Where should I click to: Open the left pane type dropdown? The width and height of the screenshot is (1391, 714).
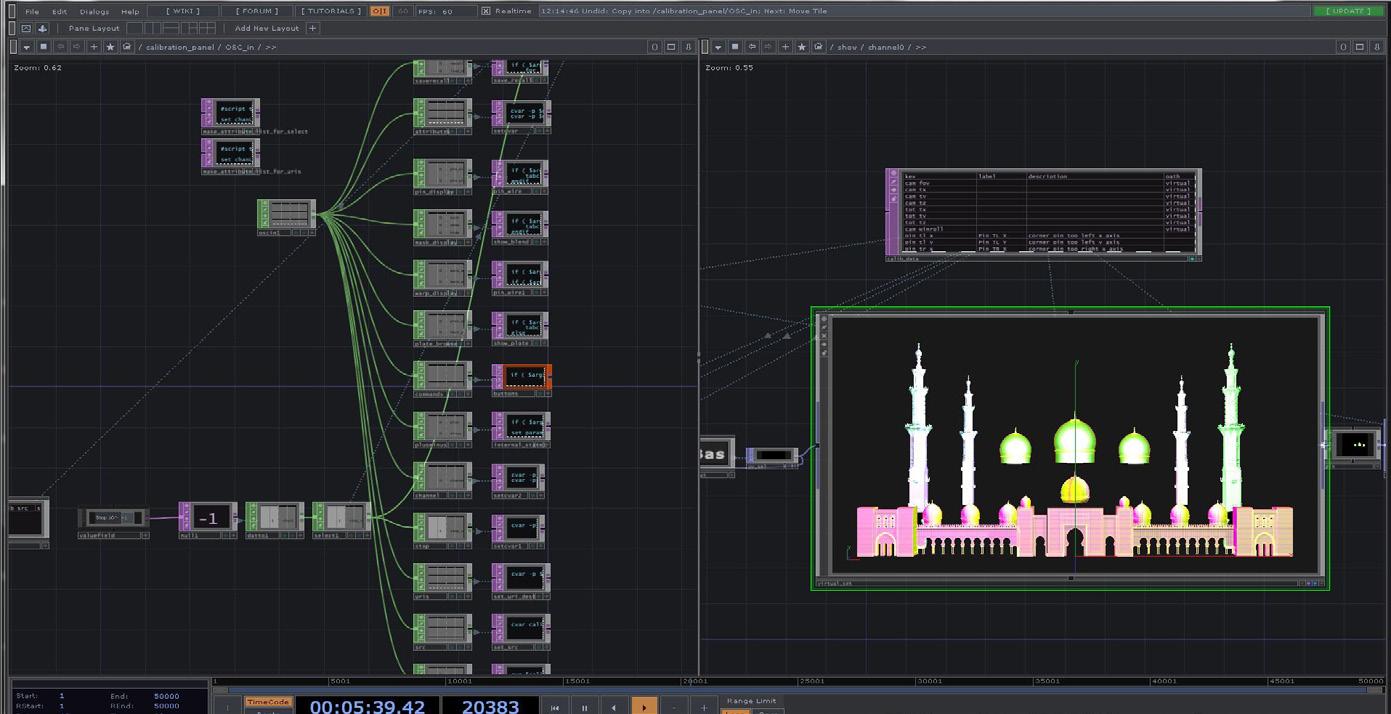pos(27,47)
